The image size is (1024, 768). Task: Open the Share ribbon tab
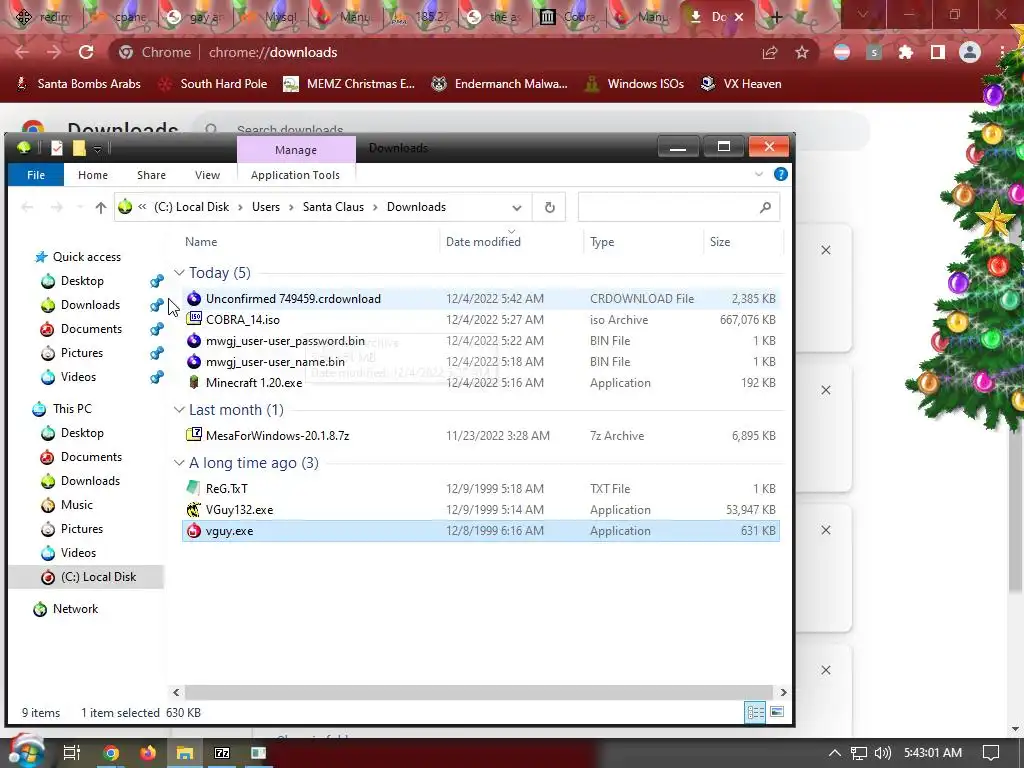pos(152,174)
